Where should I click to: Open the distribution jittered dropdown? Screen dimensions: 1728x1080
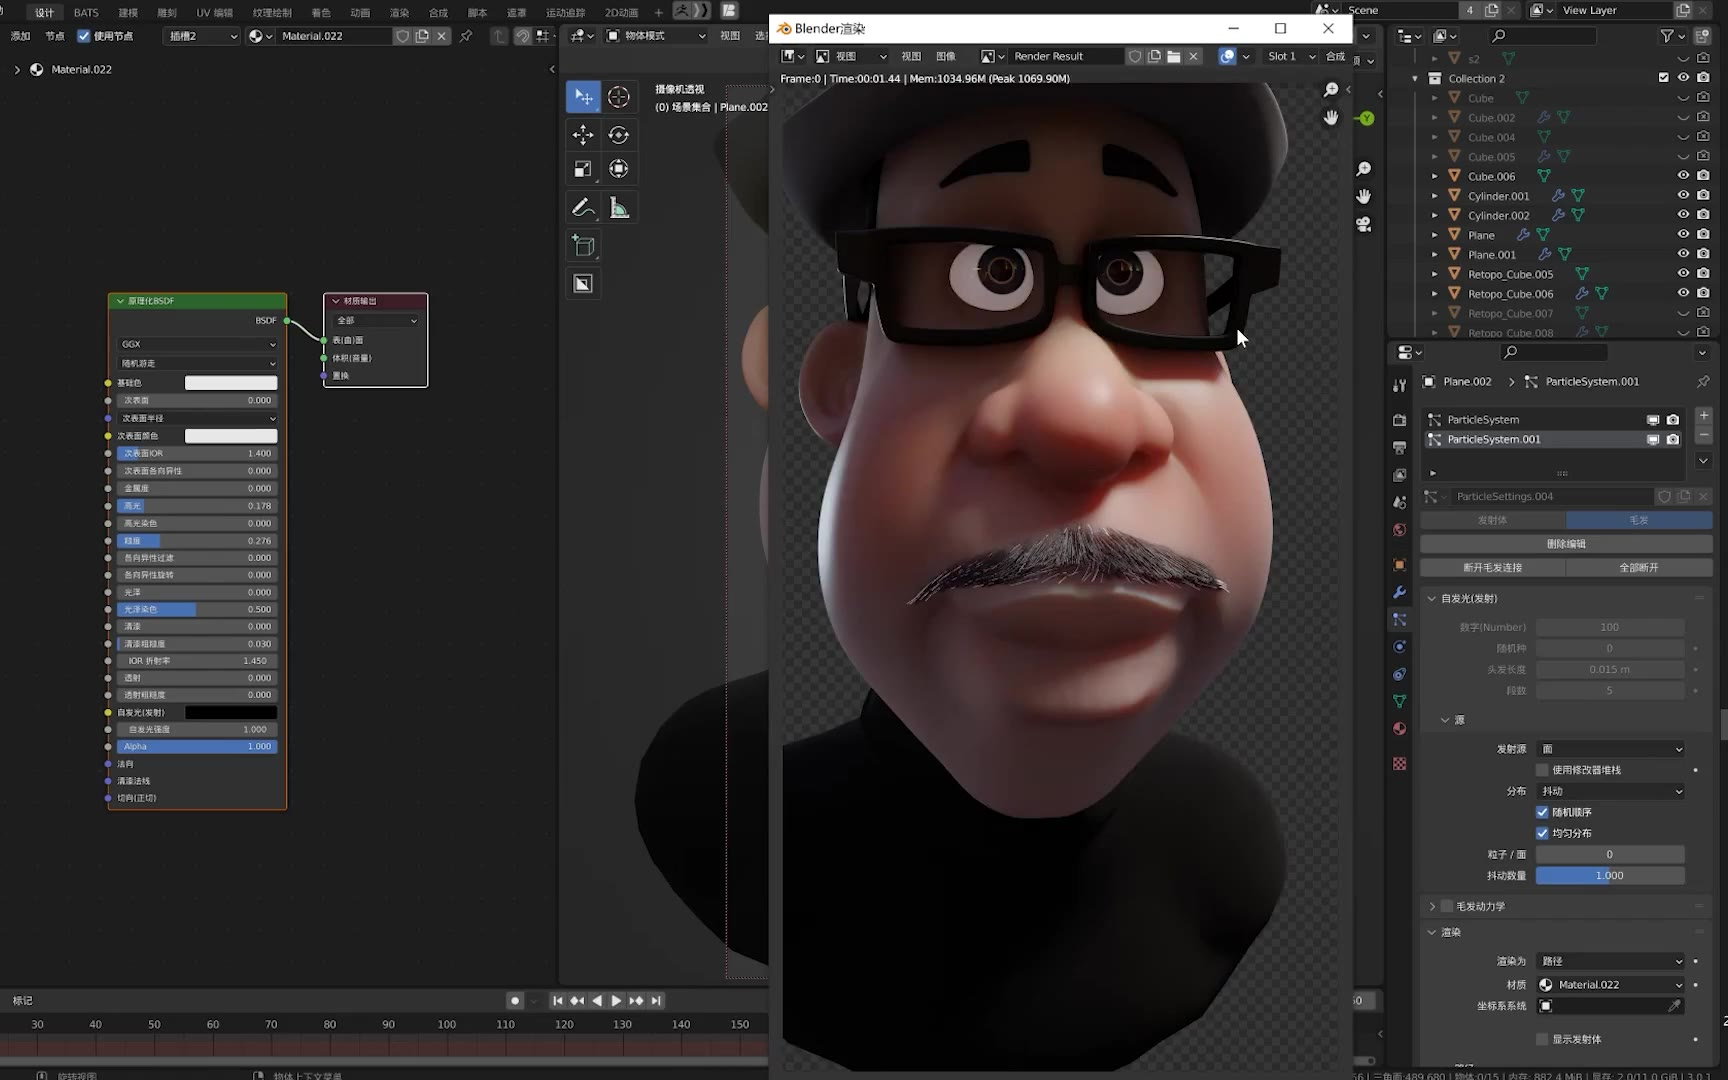click(x=1610, y=791)
